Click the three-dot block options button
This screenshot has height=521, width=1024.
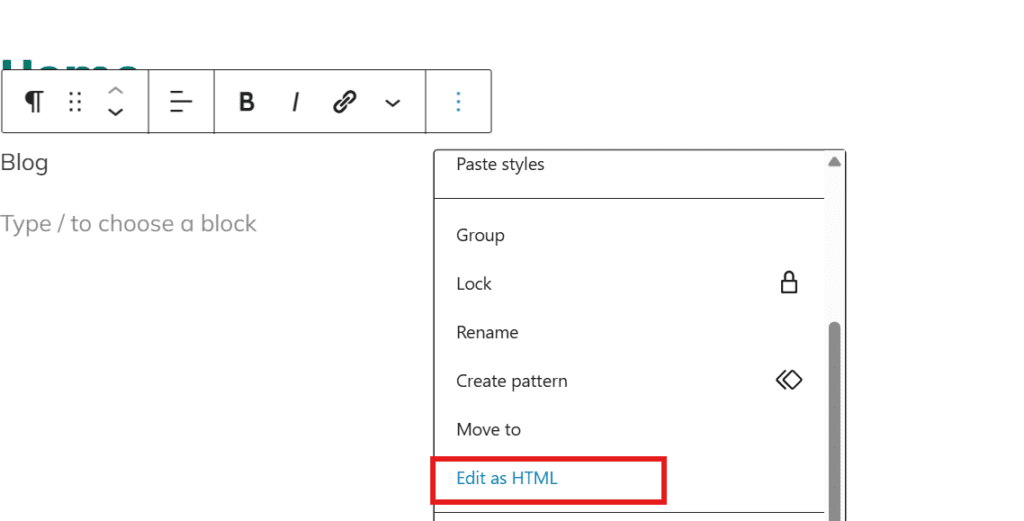pos(458,102)
